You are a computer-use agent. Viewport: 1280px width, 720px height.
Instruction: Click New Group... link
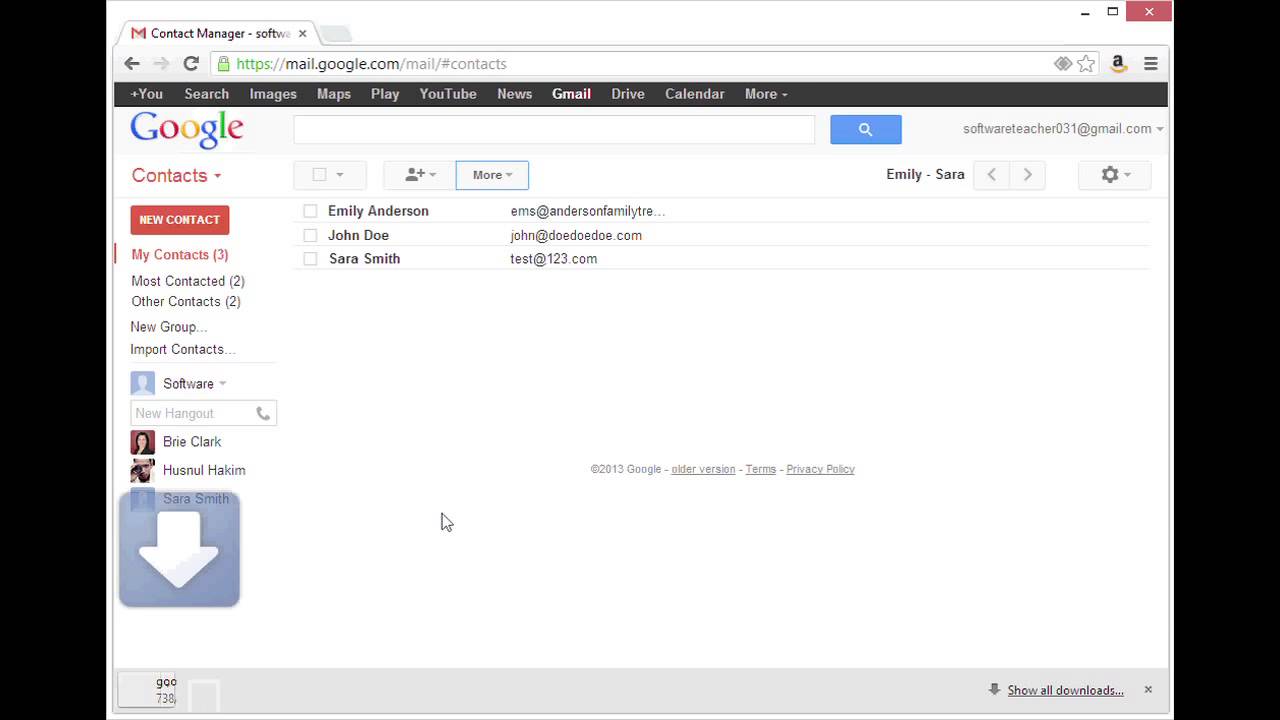169,327
